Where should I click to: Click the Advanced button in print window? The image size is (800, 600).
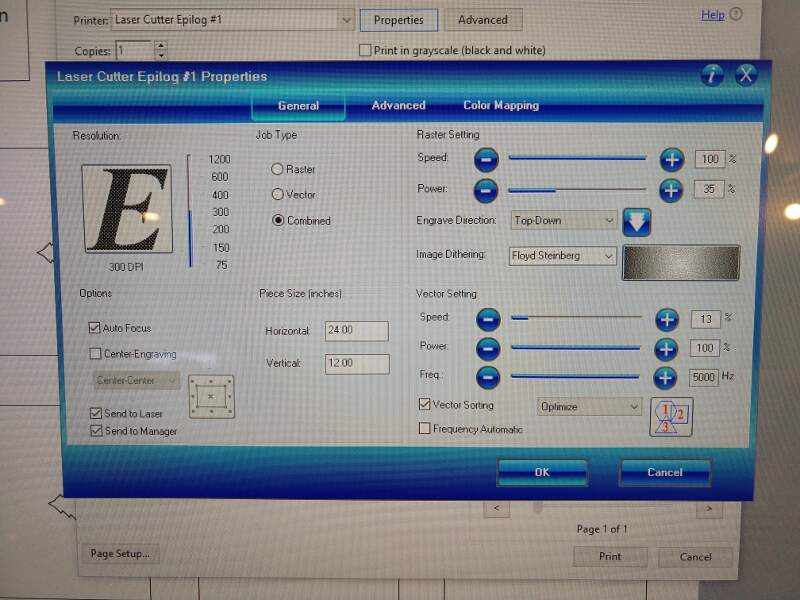(483, 20)
